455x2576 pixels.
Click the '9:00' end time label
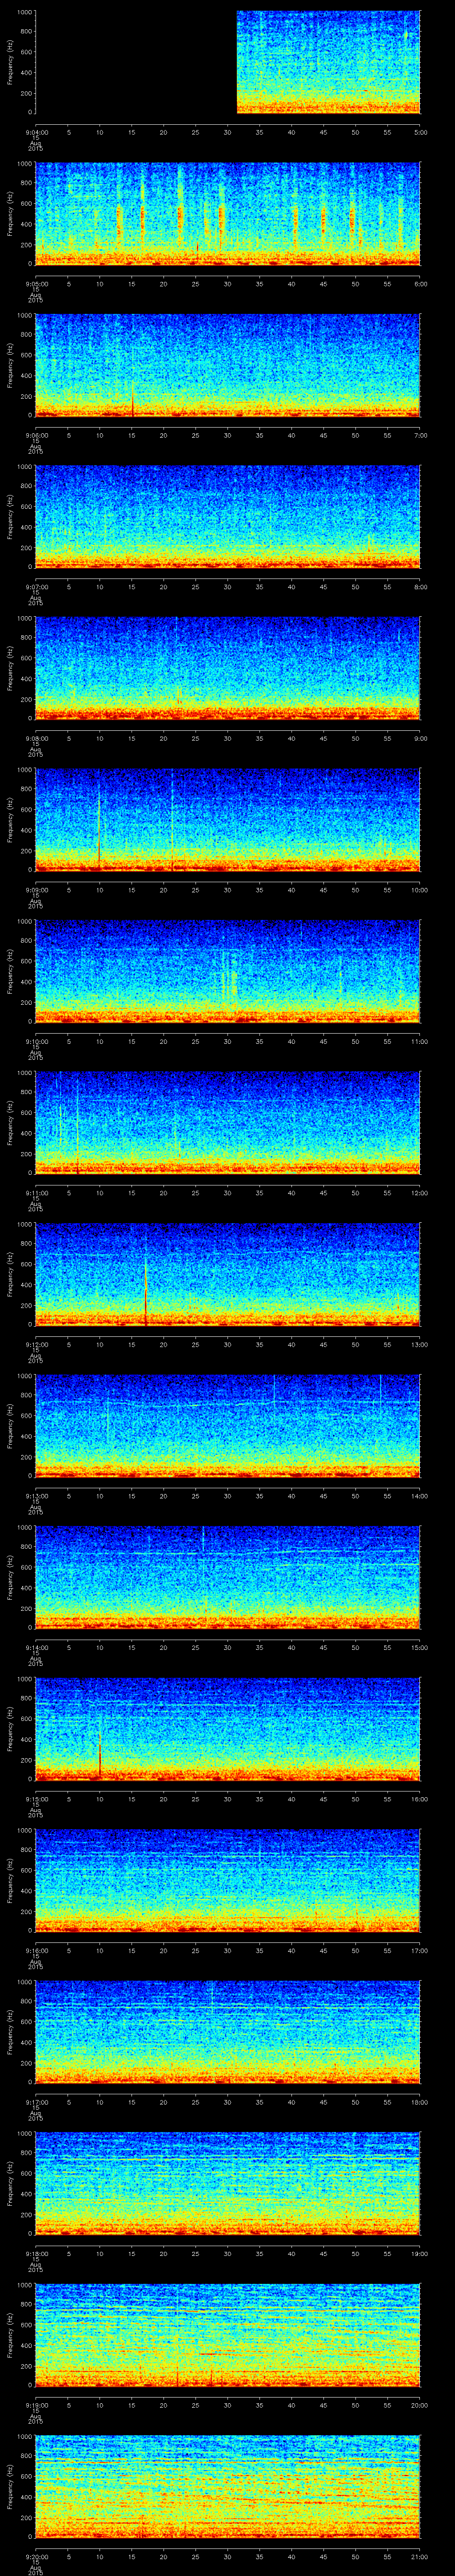coord(421,738)
